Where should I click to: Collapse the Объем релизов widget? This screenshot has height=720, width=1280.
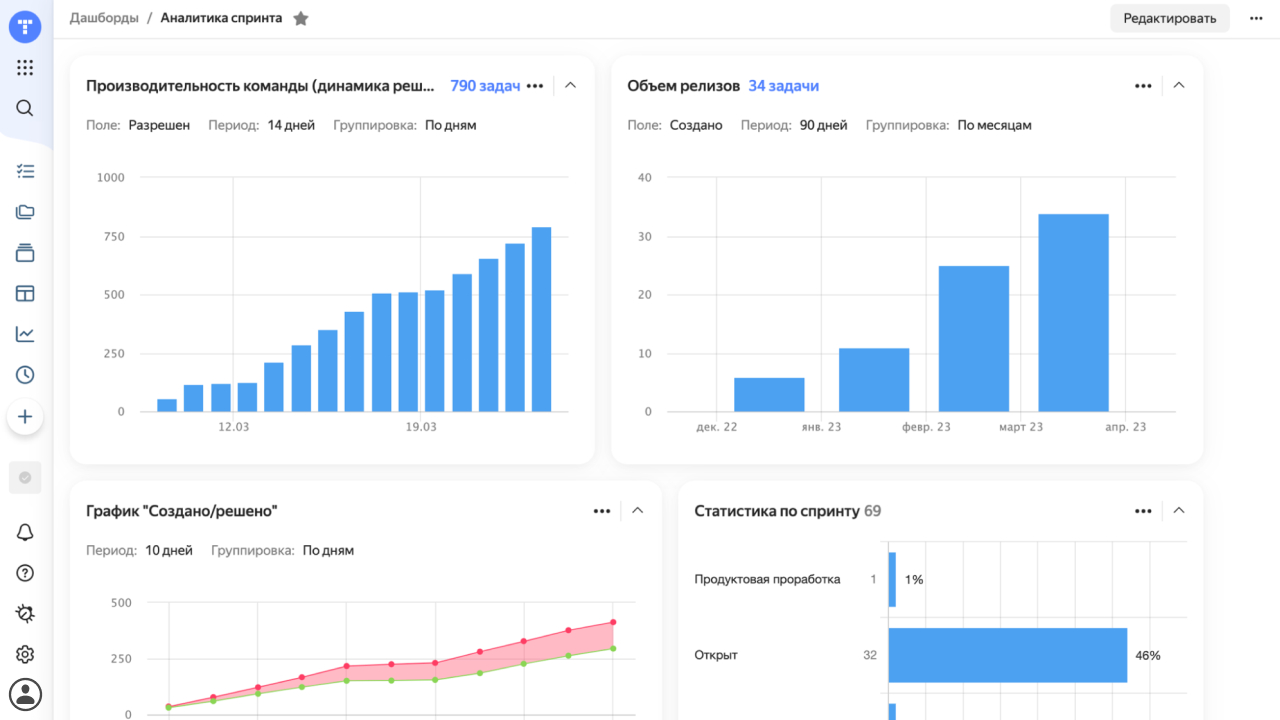[1179, 86]
